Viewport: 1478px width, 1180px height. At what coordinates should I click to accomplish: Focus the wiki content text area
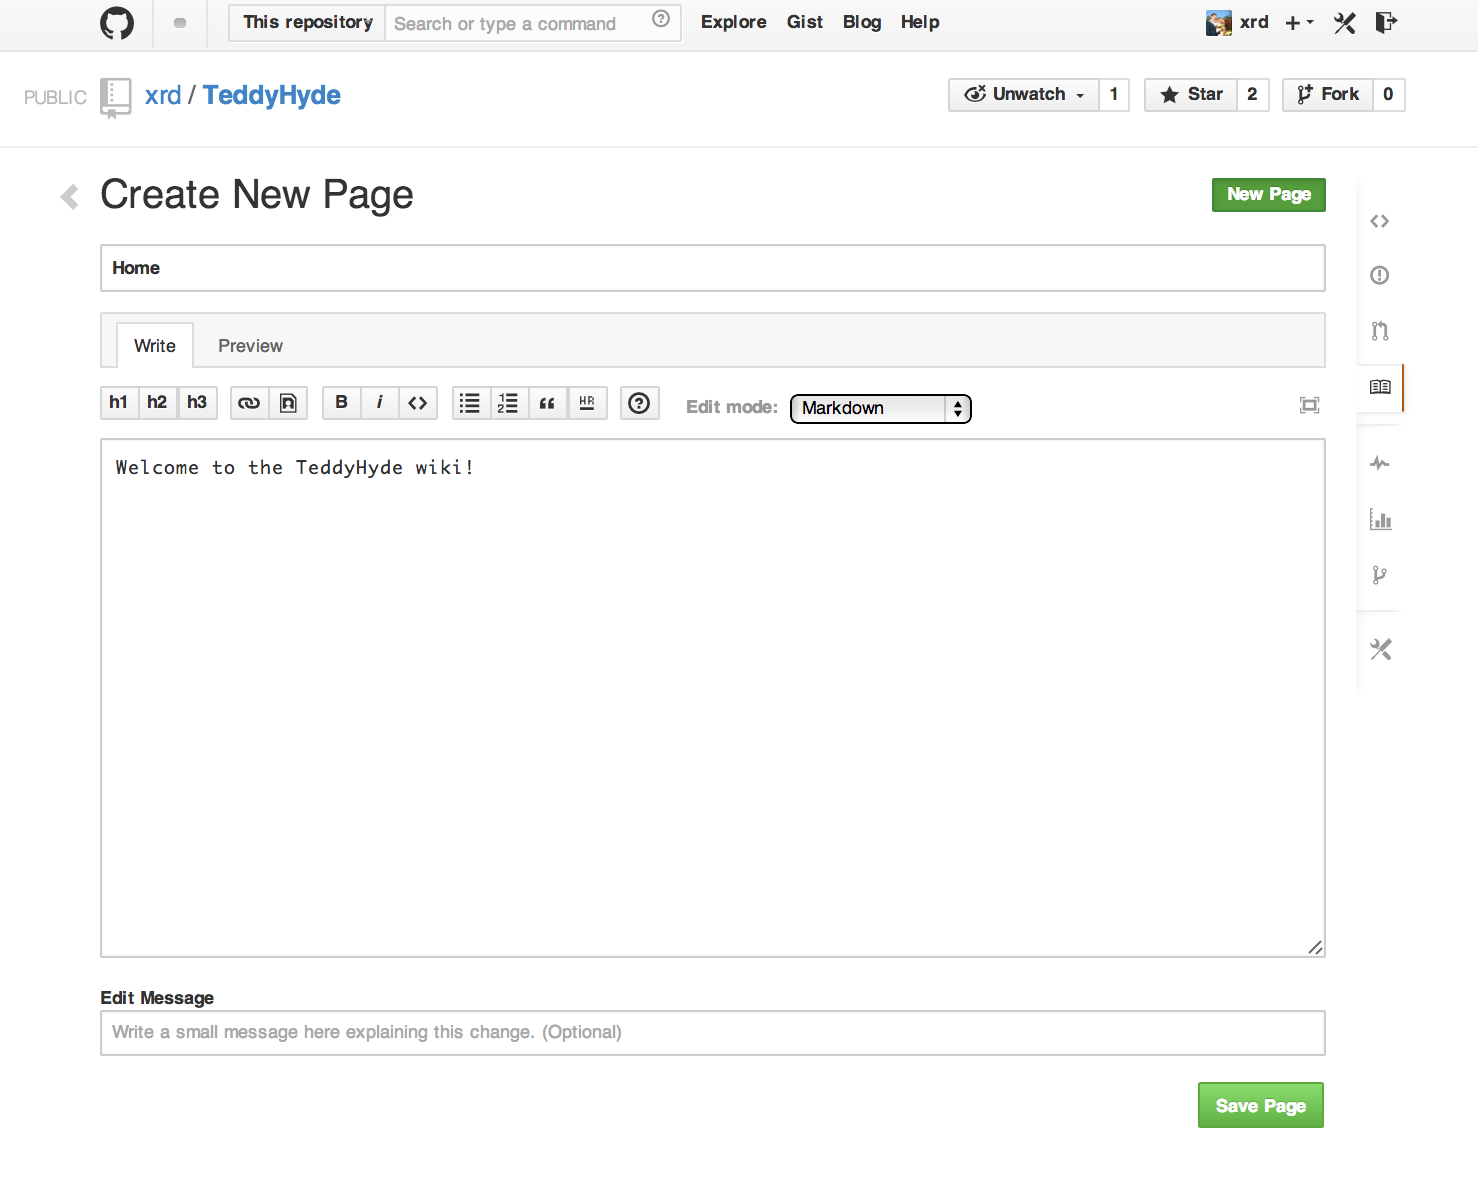[x=713, y=698]
